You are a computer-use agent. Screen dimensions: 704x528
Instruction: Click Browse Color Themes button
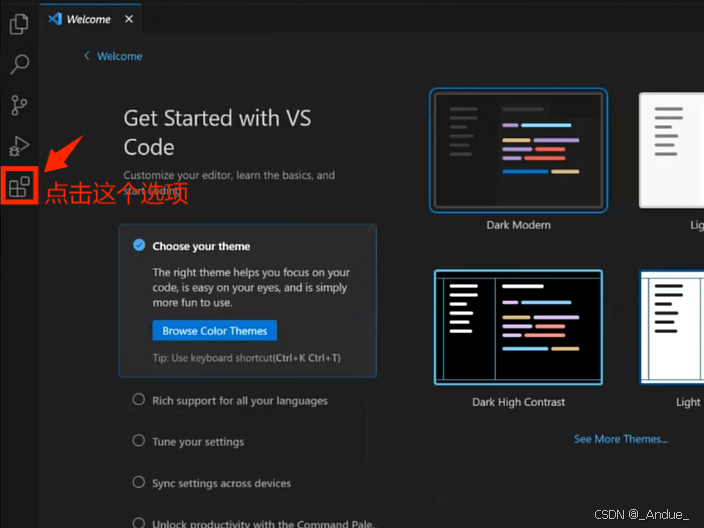pos(215,331)
